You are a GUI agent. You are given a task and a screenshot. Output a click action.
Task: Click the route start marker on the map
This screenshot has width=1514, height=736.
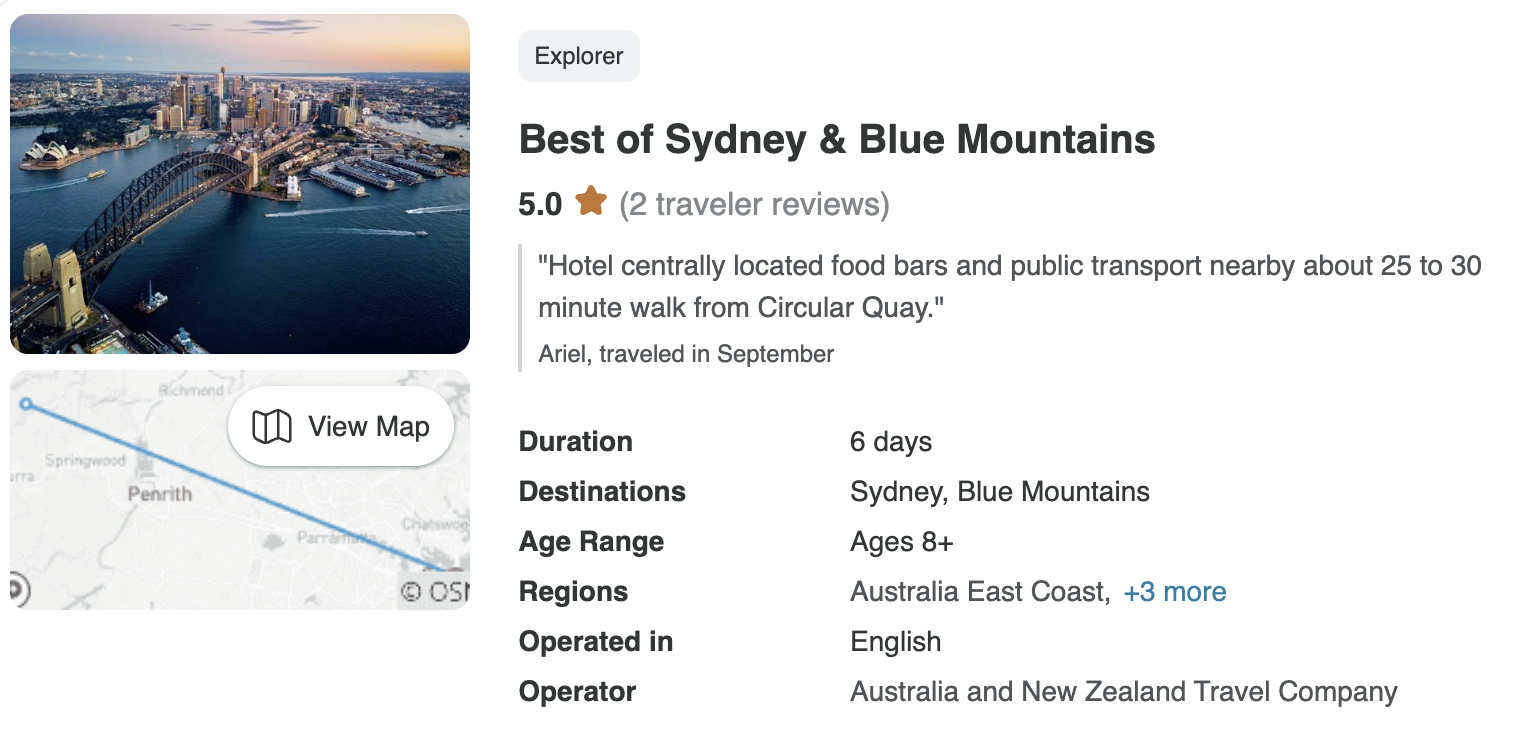pos(27,404)
